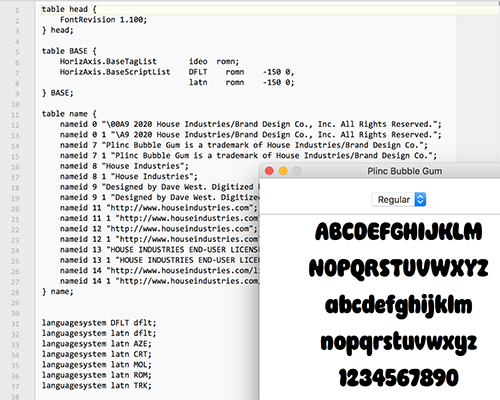Open the Regular font style dropdown
This screenshot has width=500, height=400.
click(399, 200)
